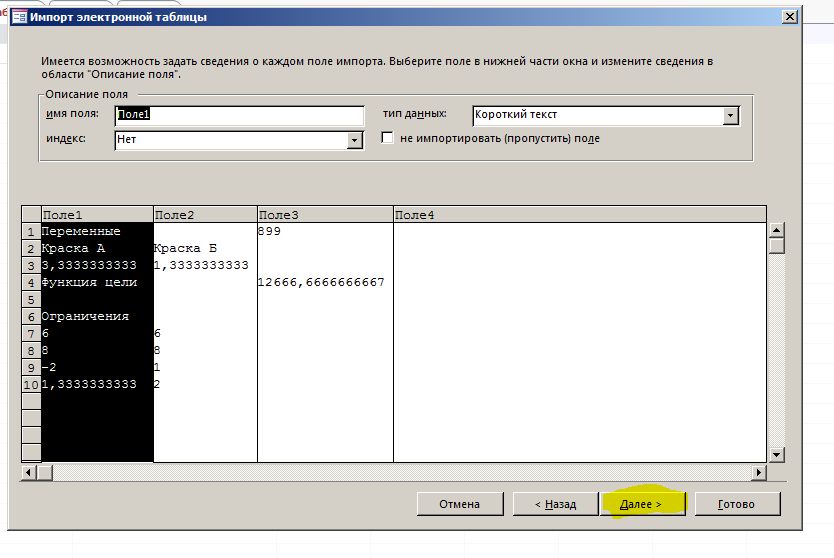834x558 pixels.
Task: Click the '12666,6666666667' cell
Action: pyautogui.click(x=326, y=282)
